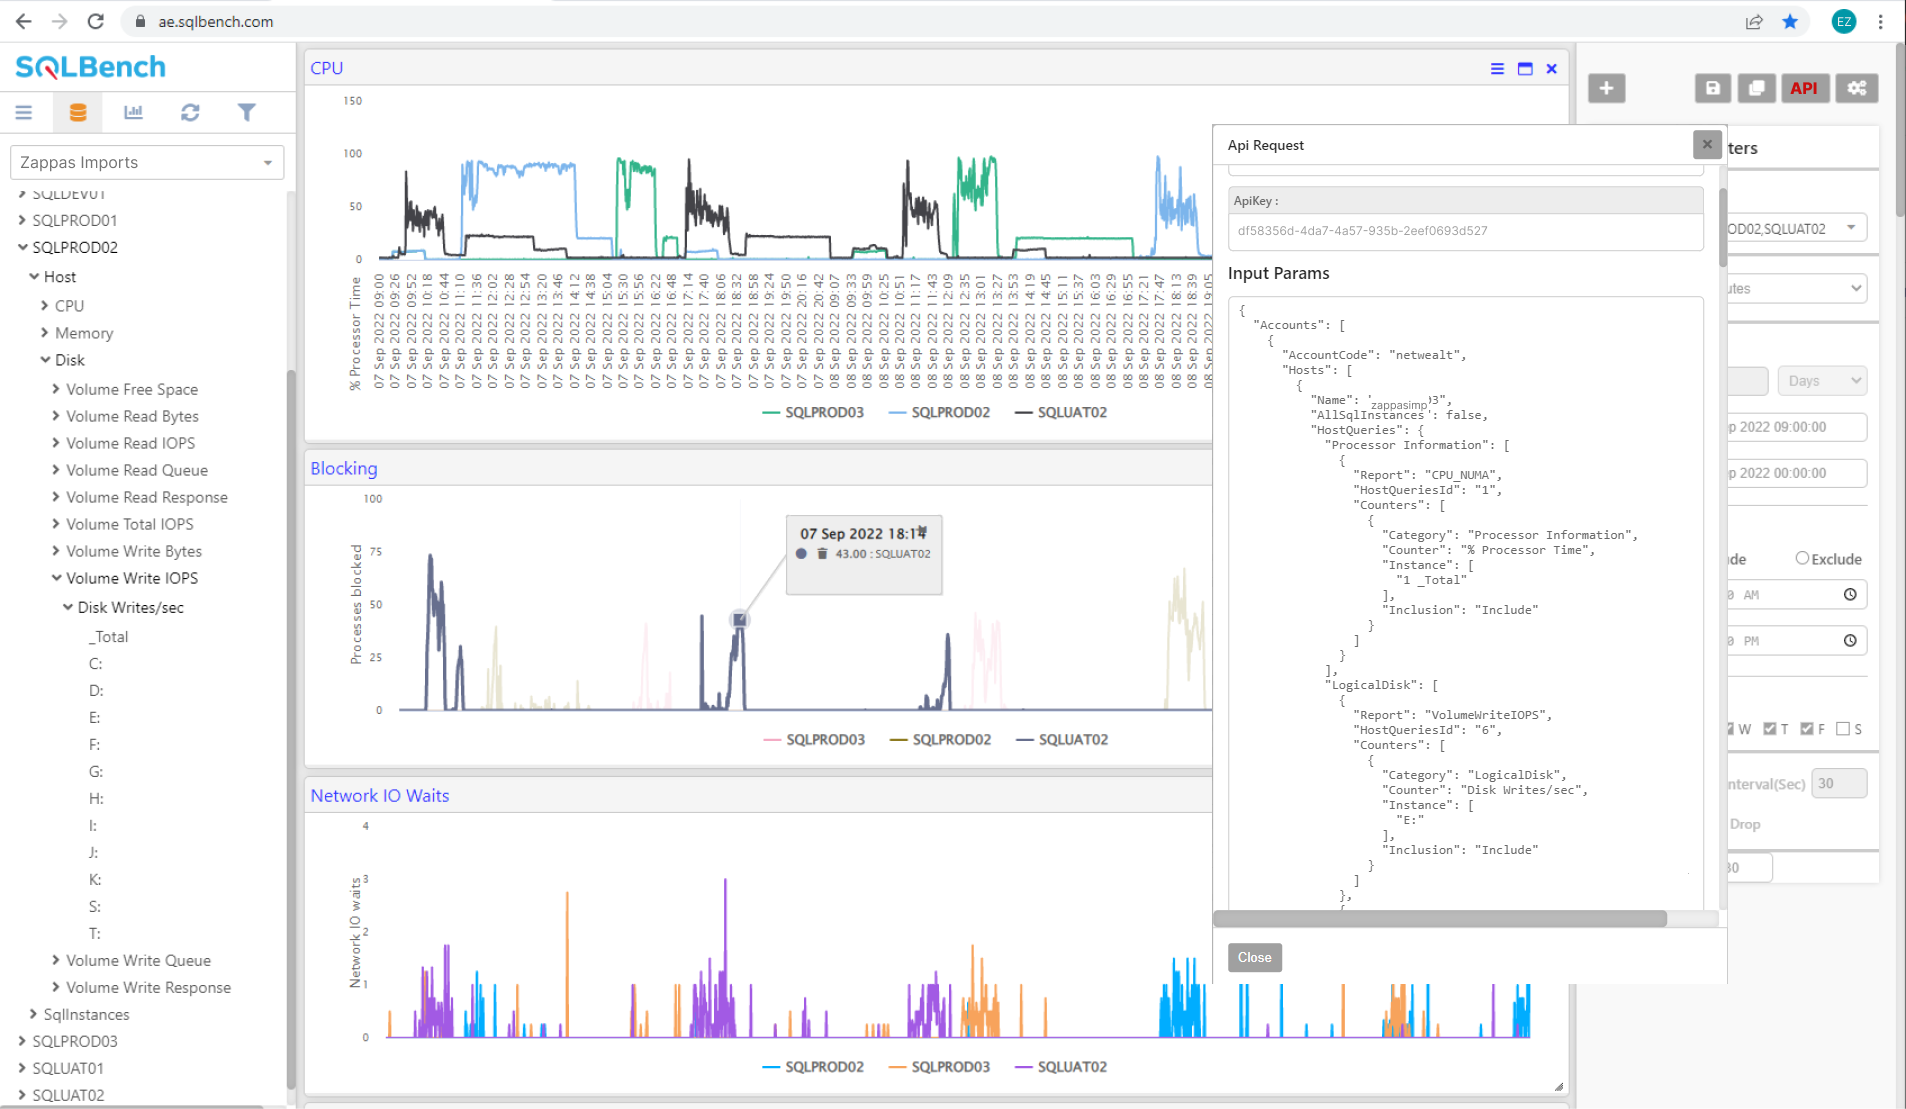Select the database explorer icon in the sidebar

(x=78, y=112)
